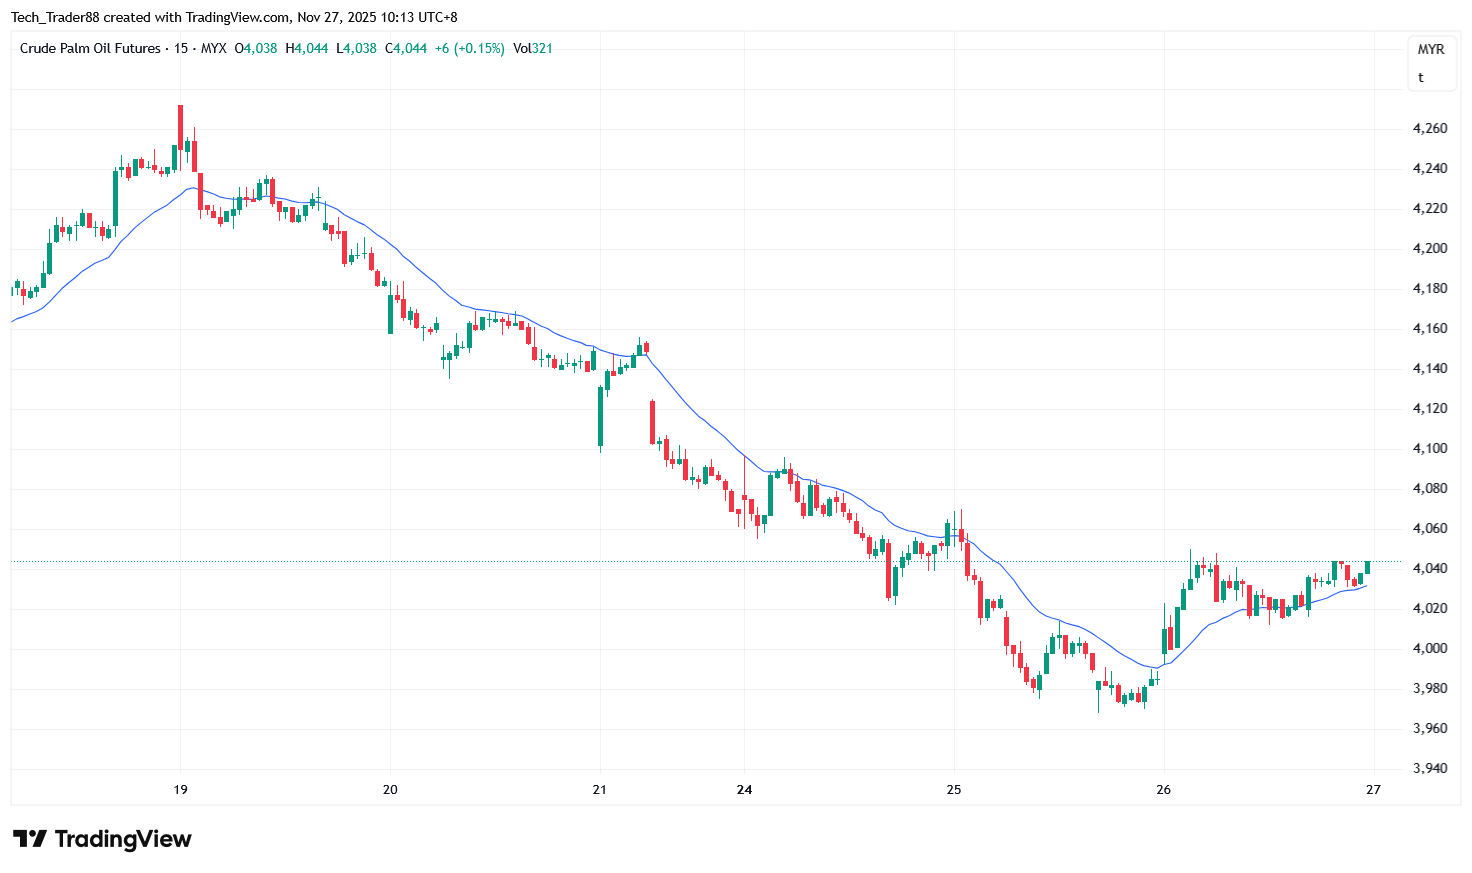Click the 3,940 price axis label
This screenshot has width=1472, height=873.
(1430, 768)
